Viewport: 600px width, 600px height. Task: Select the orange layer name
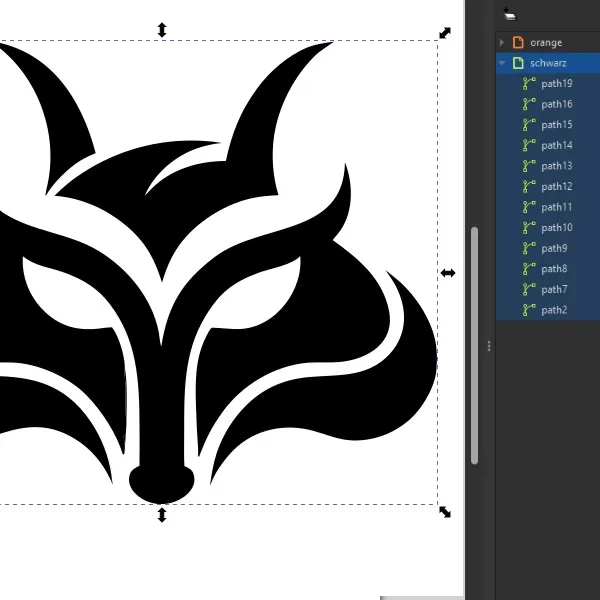[x=546, y=43]
